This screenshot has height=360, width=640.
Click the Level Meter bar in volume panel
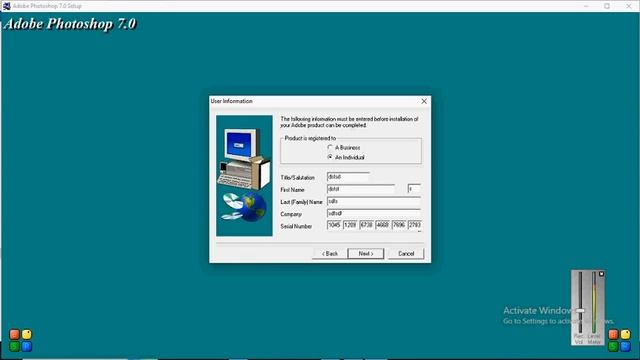click(x=594, y=303)
